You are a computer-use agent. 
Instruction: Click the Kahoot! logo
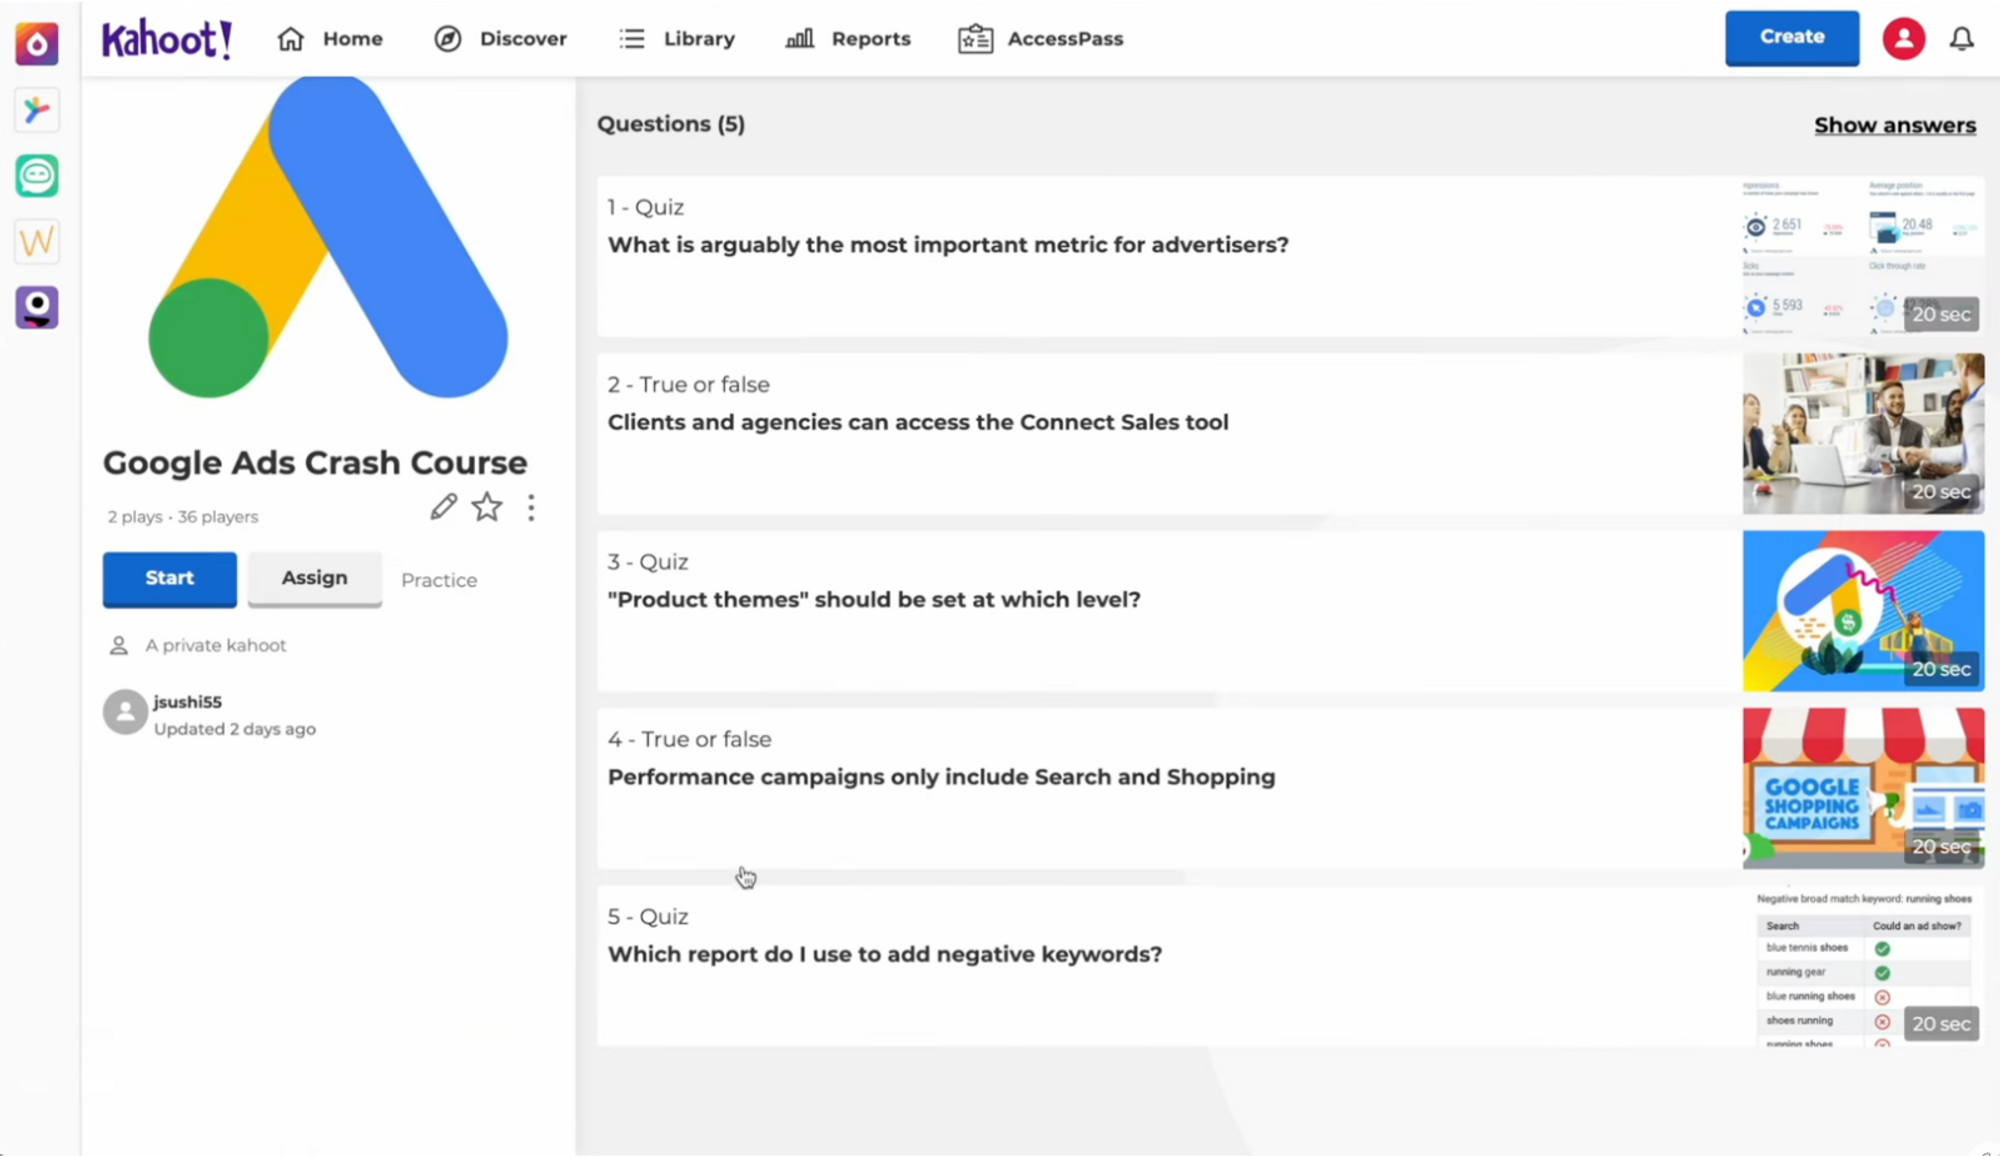point(167,39)
